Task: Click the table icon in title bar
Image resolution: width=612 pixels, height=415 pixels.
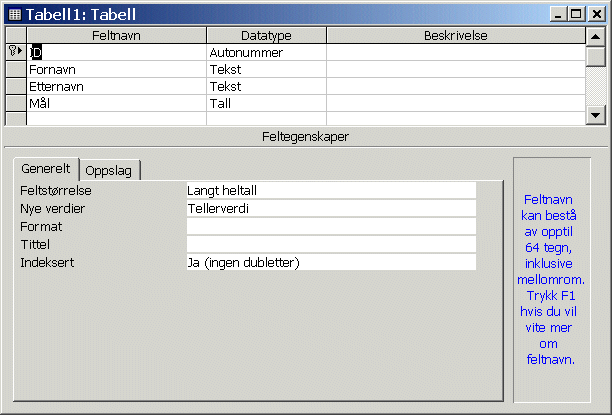Action: coord(15,14)
